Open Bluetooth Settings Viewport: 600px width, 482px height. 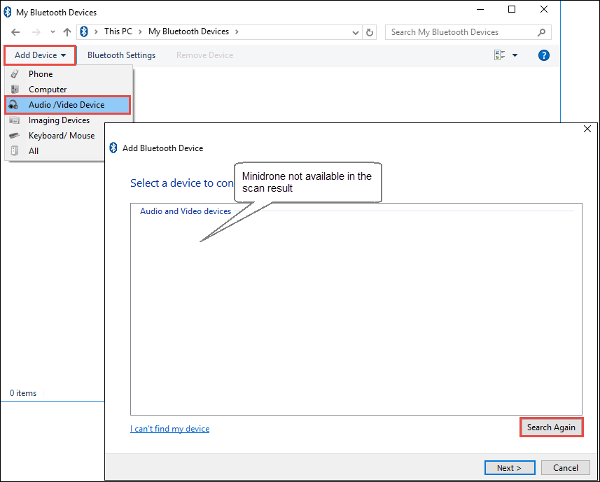[121, 55]
